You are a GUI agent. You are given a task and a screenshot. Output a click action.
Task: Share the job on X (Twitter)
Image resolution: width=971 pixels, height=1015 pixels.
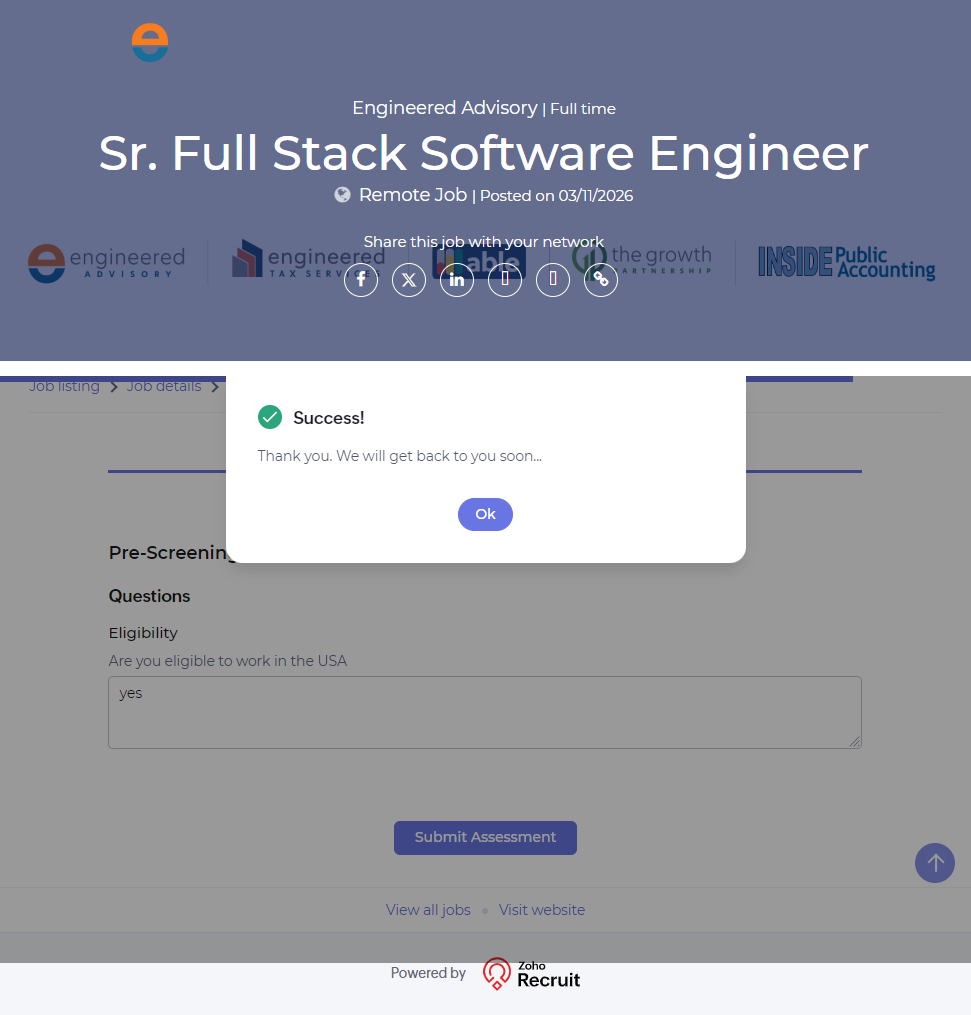[x=409, y=279]
